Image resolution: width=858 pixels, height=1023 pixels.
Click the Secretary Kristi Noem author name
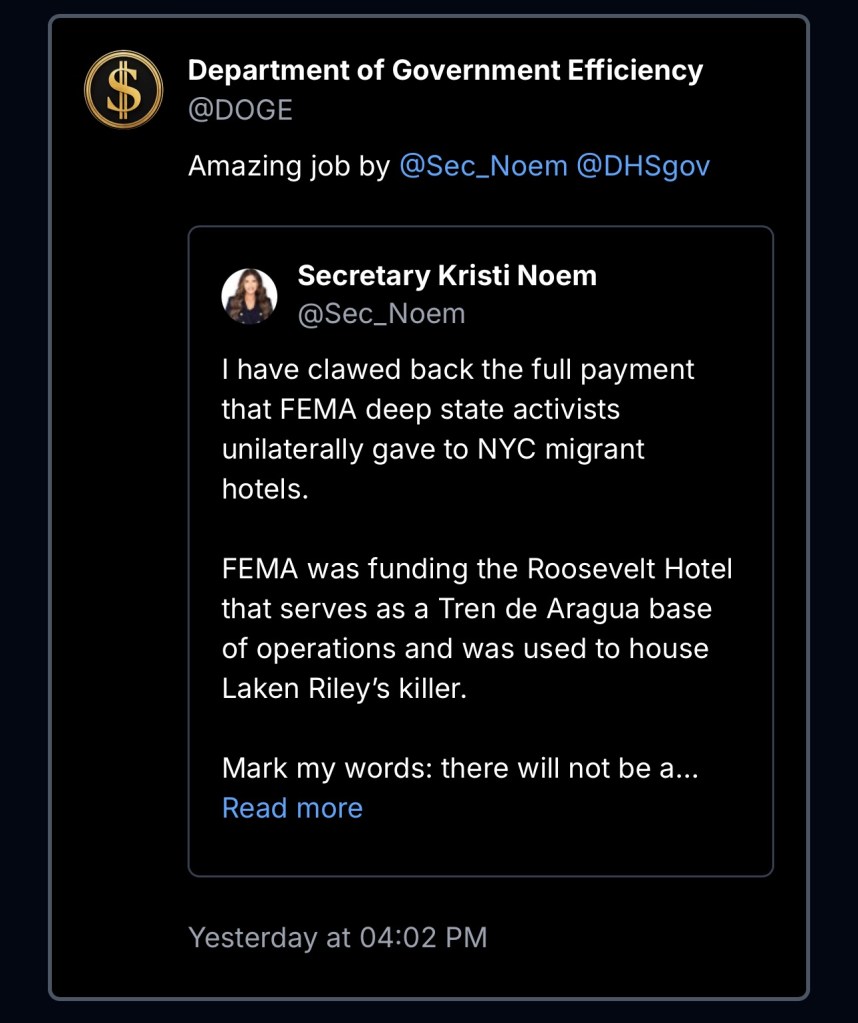(447, 276)
